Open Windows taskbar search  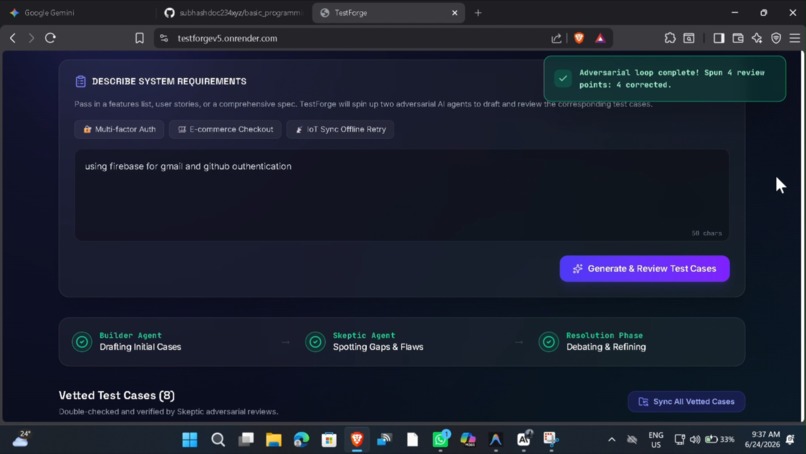pos(218,440)
